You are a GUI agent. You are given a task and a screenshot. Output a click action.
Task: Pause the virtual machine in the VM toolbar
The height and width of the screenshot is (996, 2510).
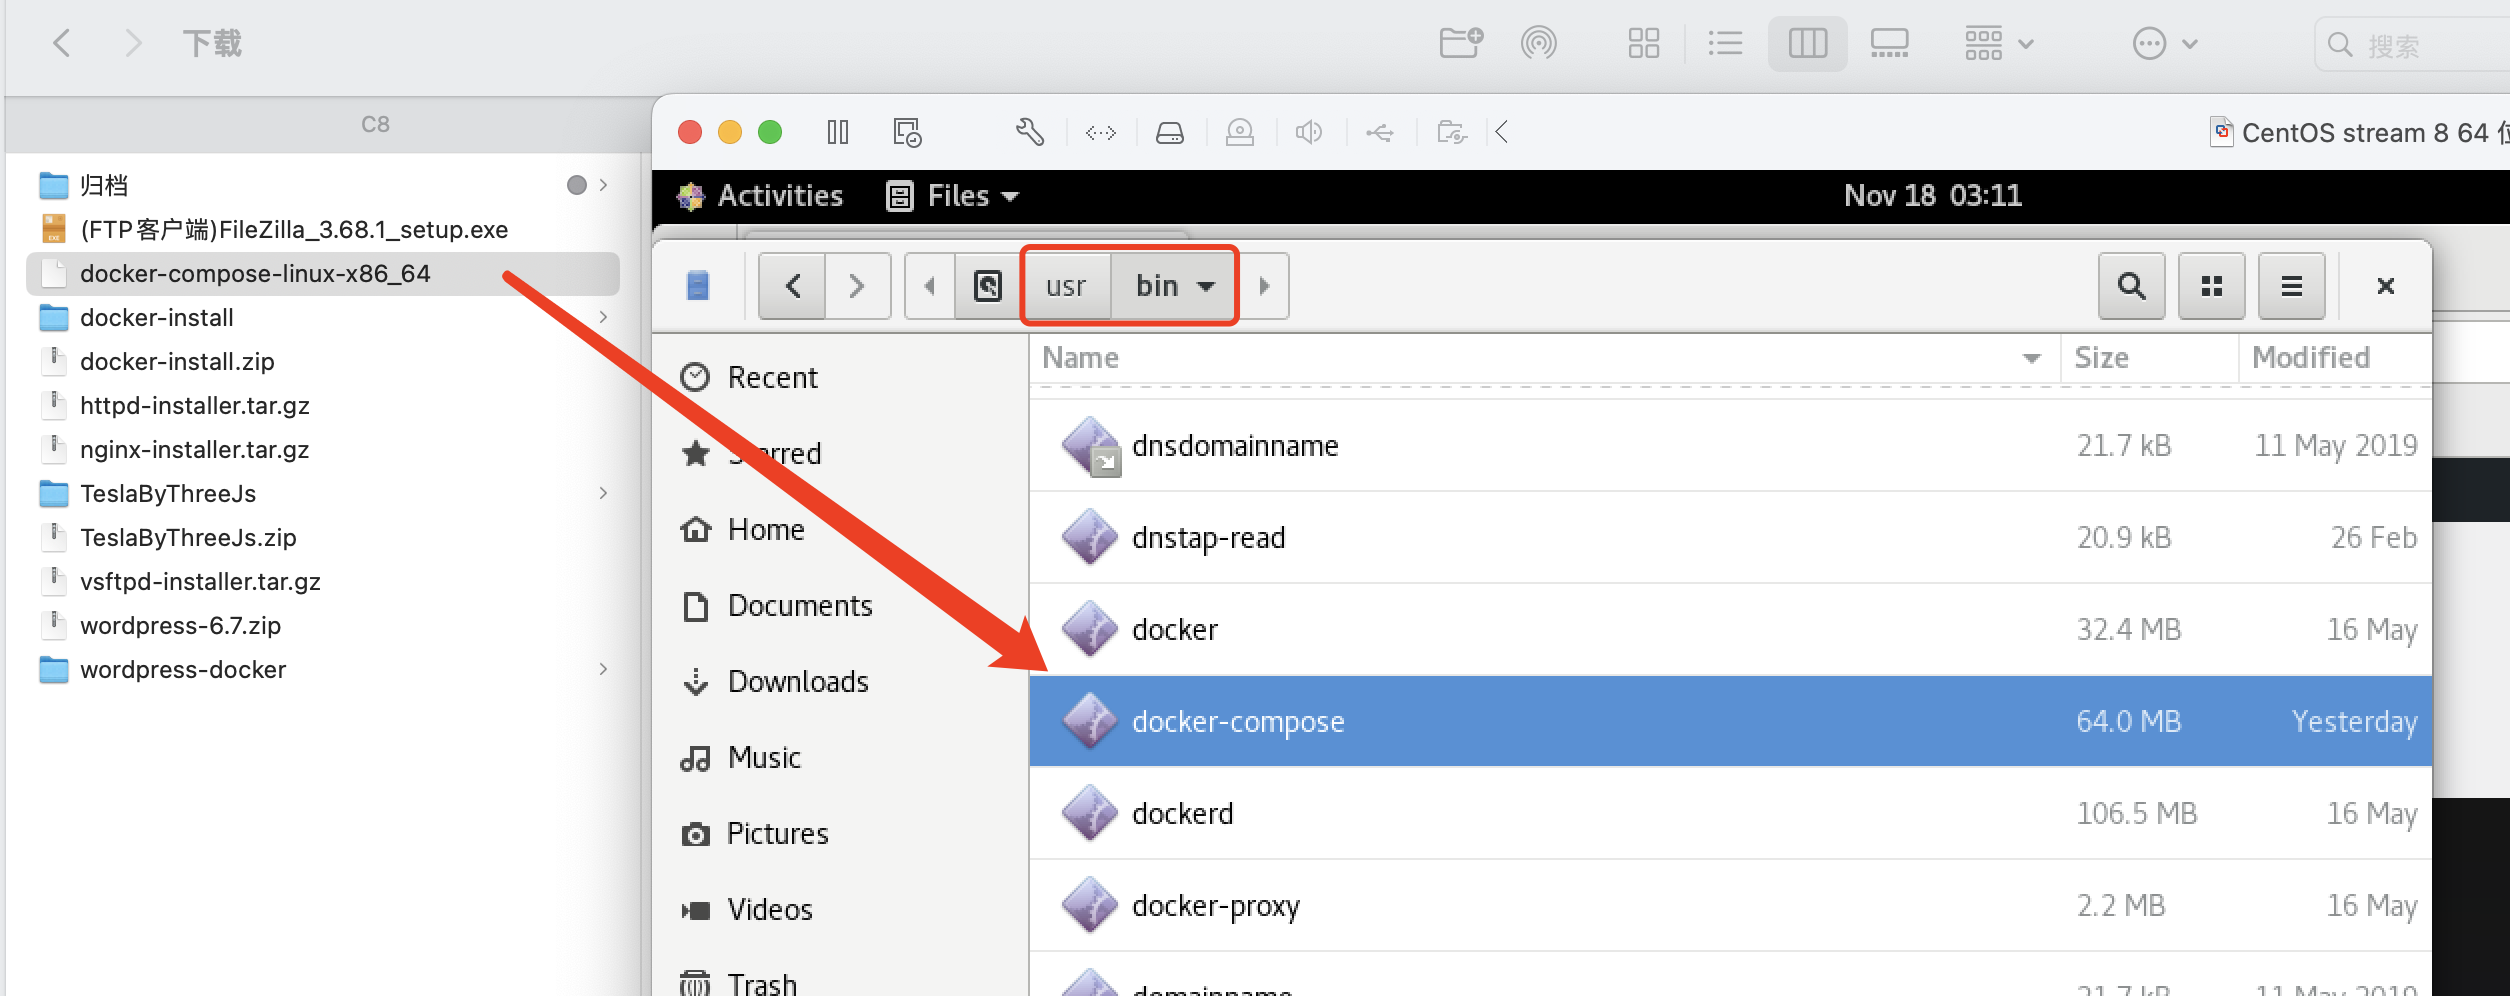coord(838,131)
